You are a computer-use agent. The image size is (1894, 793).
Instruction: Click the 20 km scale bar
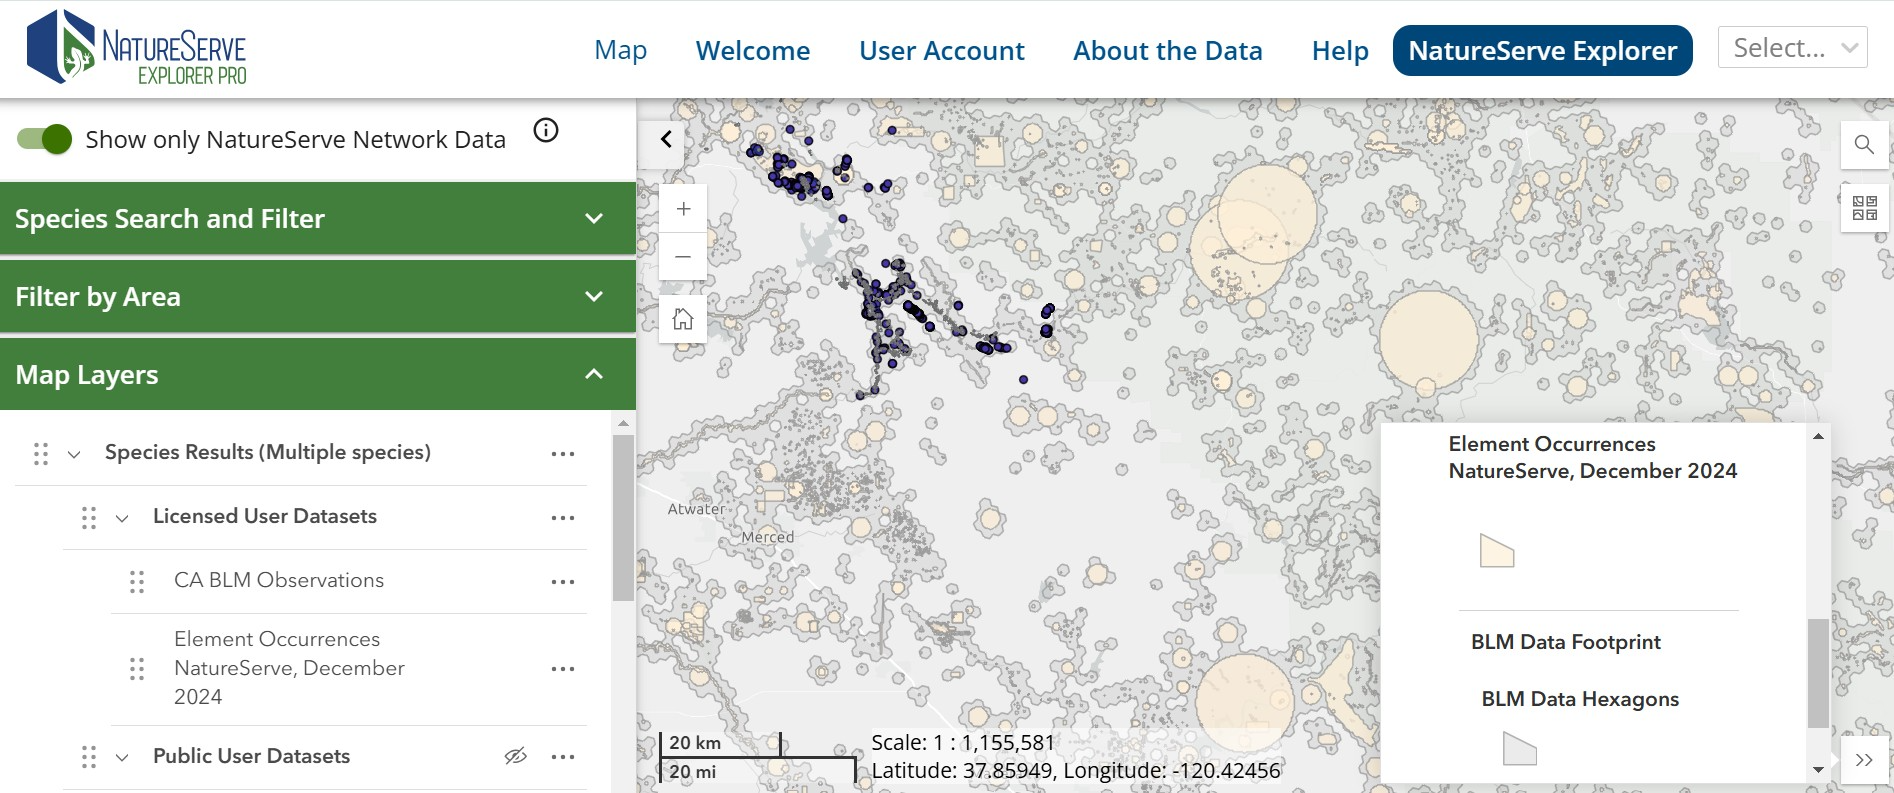pyautogui.click(x=720, y=743)
